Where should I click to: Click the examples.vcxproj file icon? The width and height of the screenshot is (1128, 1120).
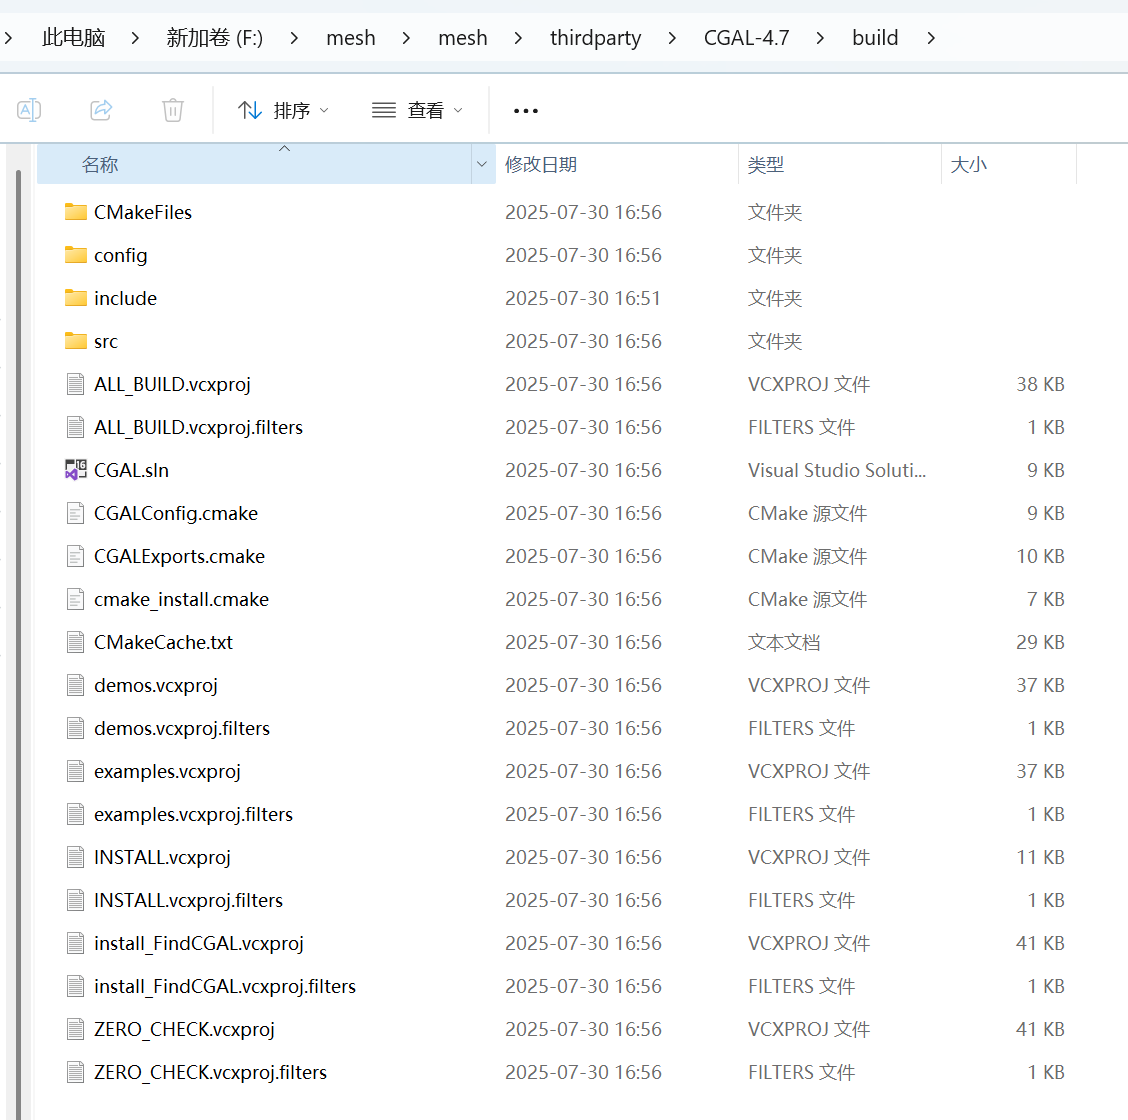tap(76, 771)
